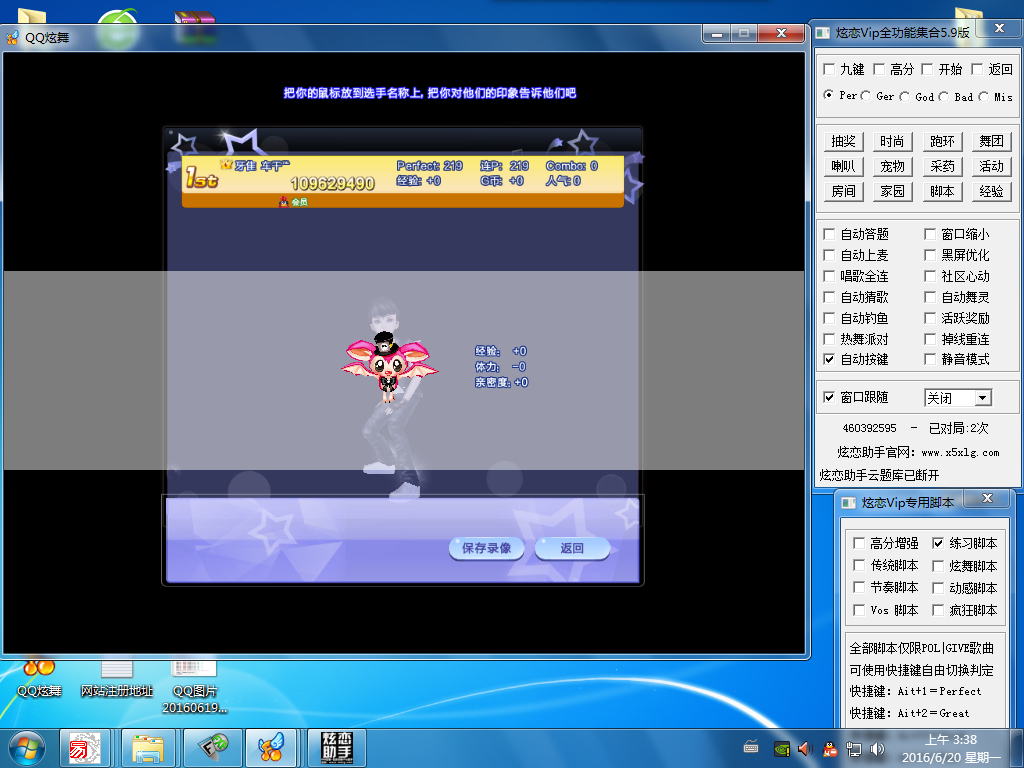Select the Mis radio button
Viewport: 1024px width, 768px height.
tap(984, 96)
